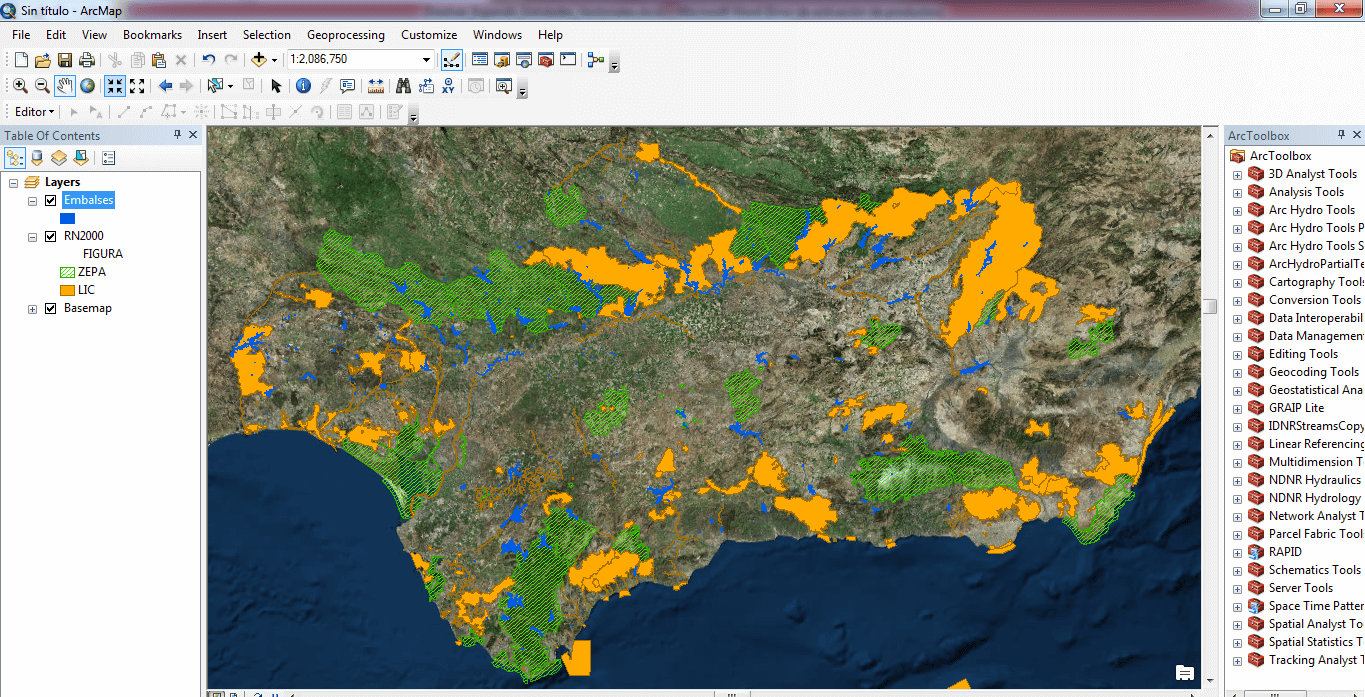Image resolution: width=1365 pixels, height=697 pixels.
Task: Toggle the RN2000 layer checkbox
Action: (x=51, y=237)
